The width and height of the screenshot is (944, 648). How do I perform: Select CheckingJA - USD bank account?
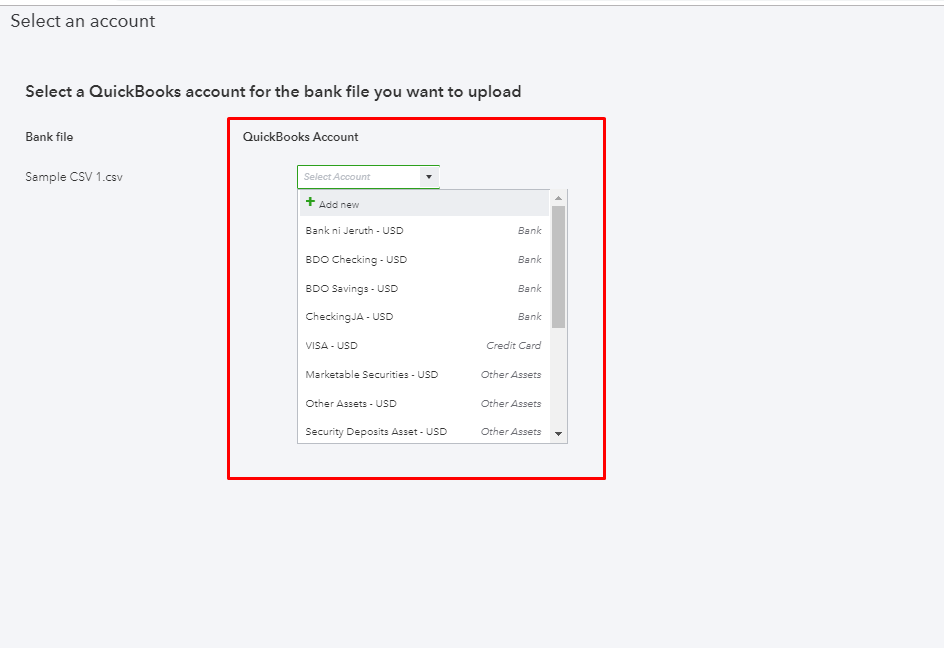[424, 317]
